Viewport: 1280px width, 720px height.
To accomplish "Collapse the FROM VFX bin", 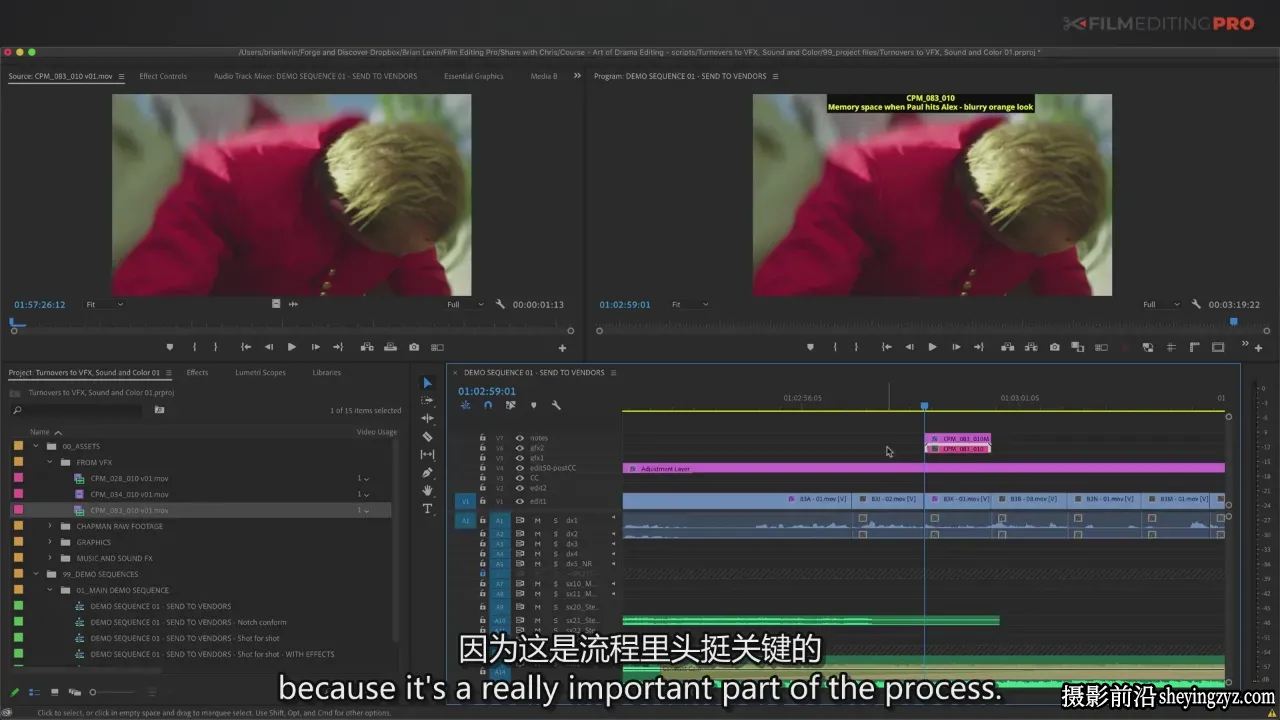I will click(x=50, y=462).
